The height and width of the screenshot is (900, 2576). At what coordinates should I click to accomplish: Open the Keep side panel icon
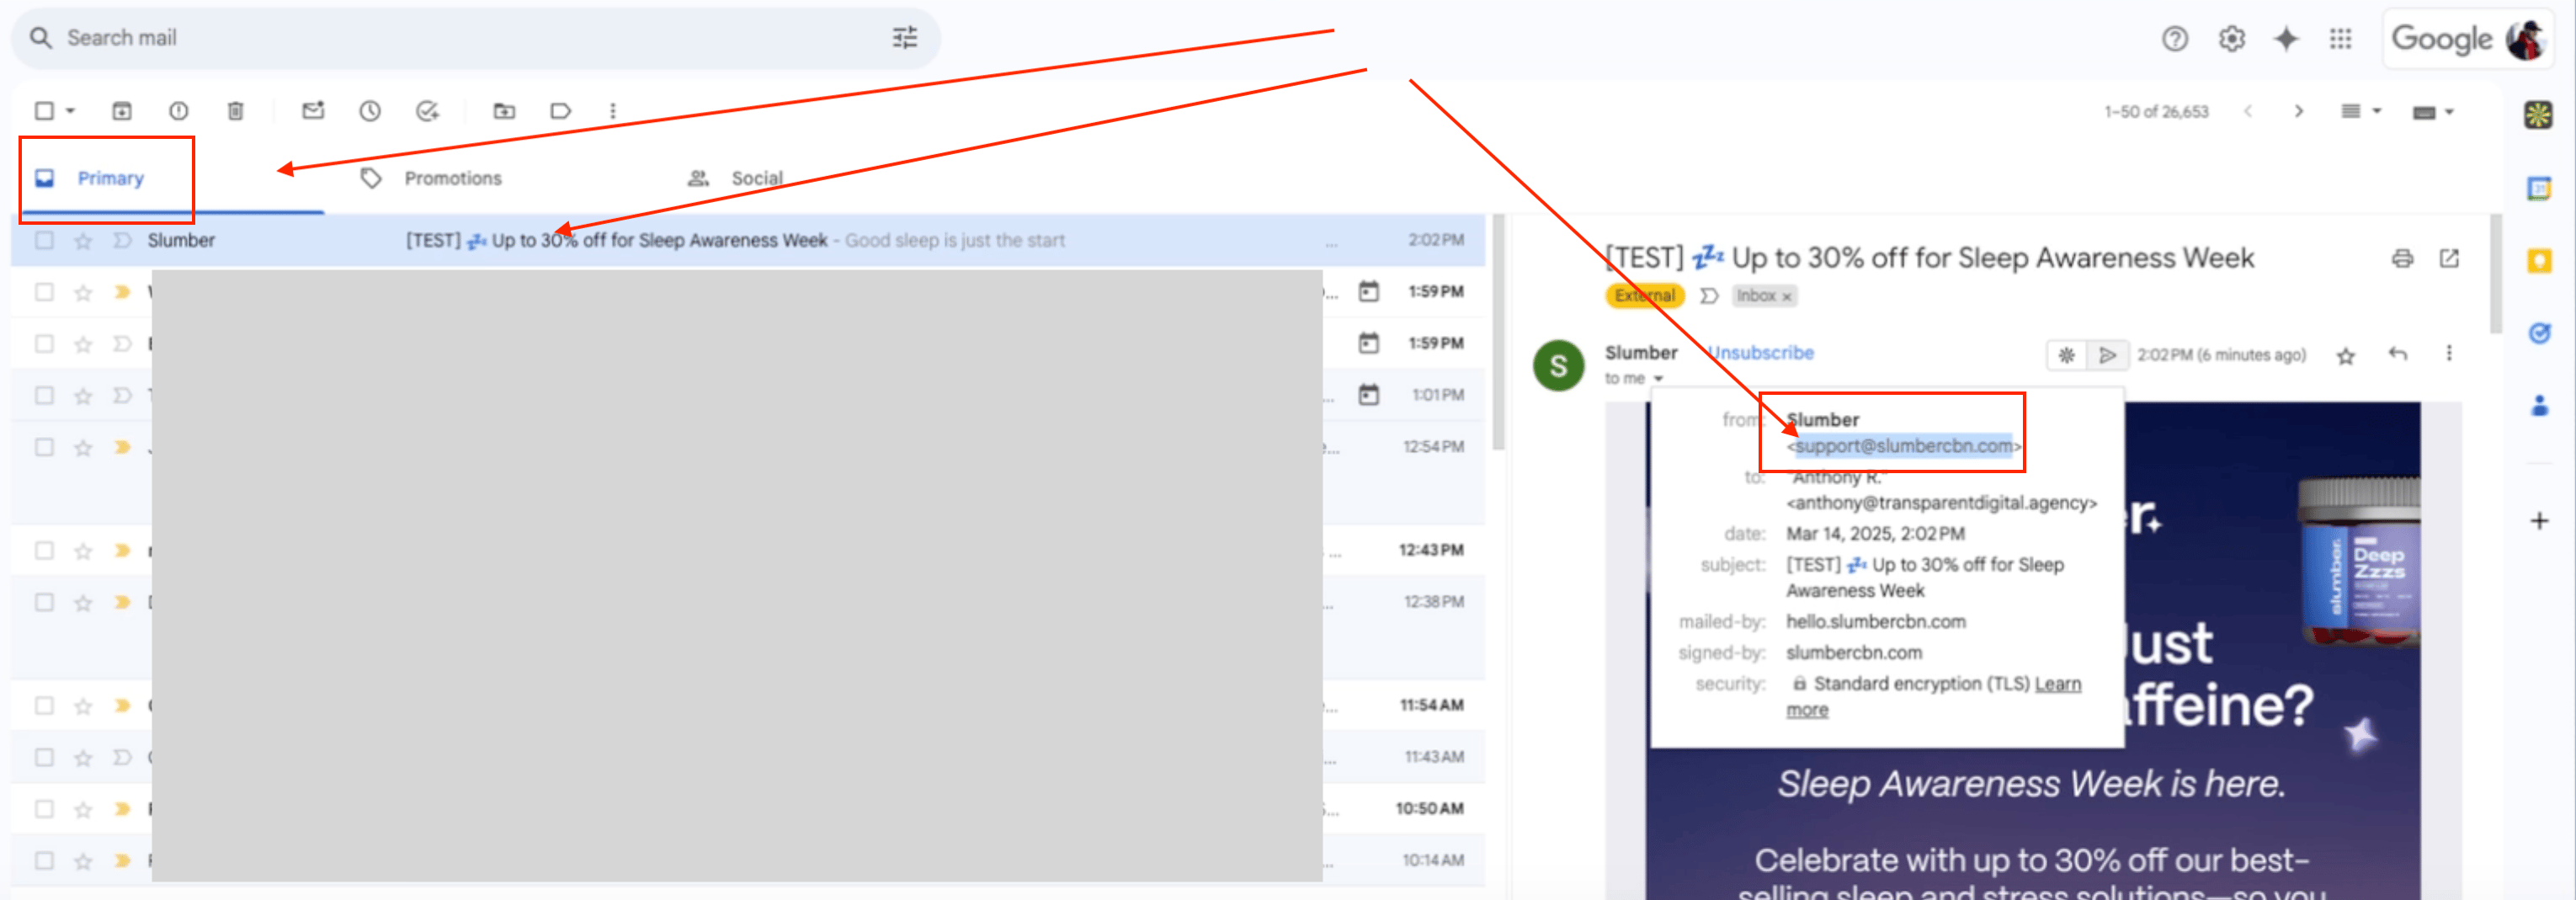pyautogui.click(x=2539, y=261)
